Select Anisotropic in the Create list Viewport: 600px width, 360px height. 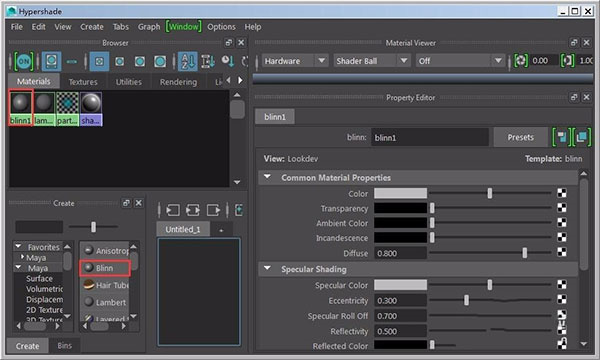(104, 251)
